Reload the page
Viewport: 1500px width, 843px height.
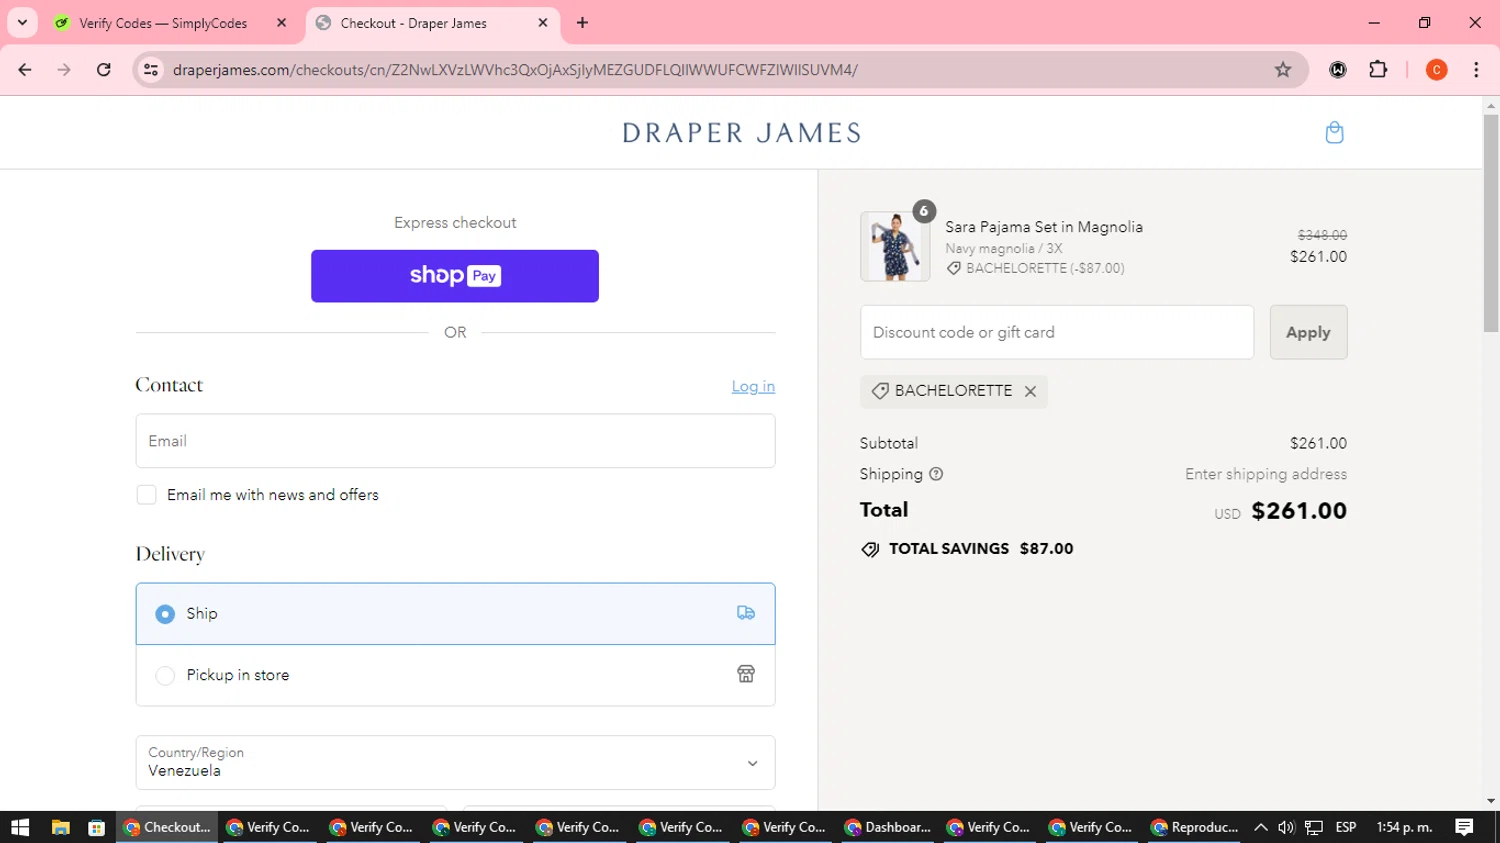click(x=103, y=69)
